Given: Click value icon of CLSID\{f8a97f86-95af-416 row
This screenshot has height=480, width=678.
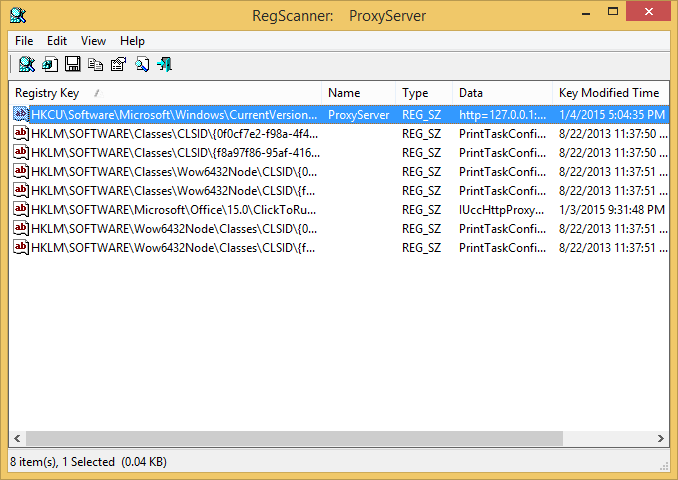Looking at the screenshot, I should tap(21, 152).
